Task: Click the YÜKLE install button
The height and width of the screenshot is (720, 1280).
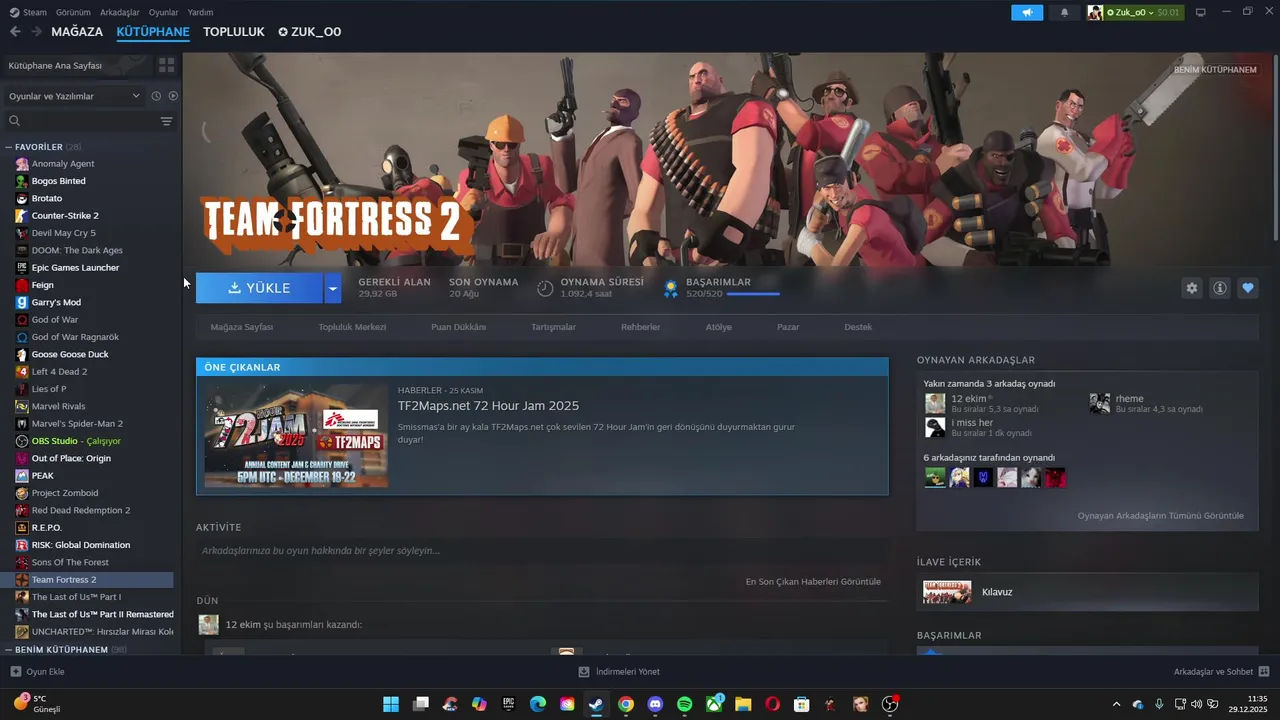Action: tap(259, 288)
